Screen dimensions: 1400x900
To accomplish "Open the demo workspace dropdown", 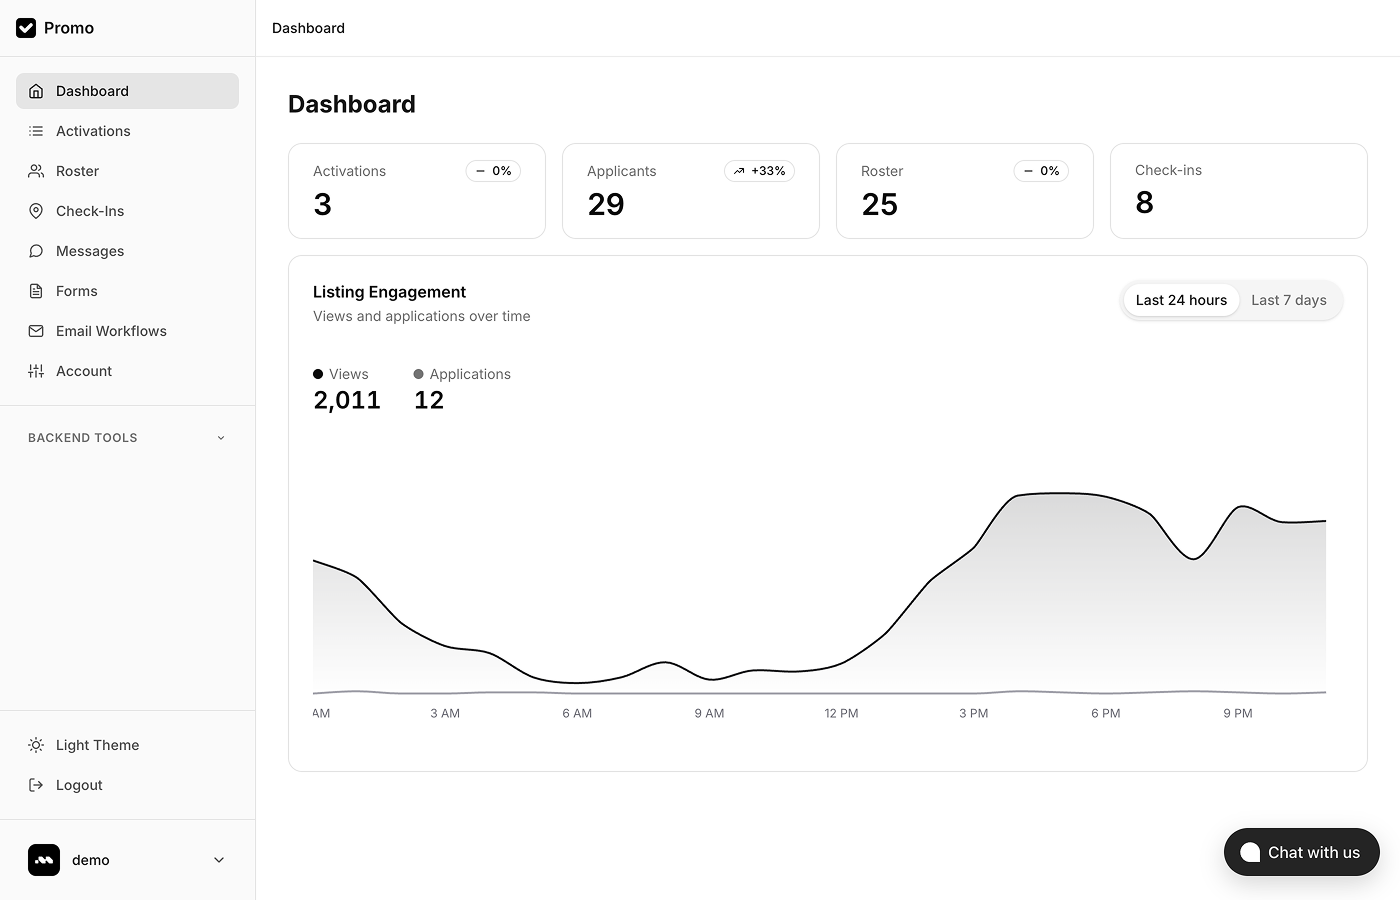I will coord(128,860).
